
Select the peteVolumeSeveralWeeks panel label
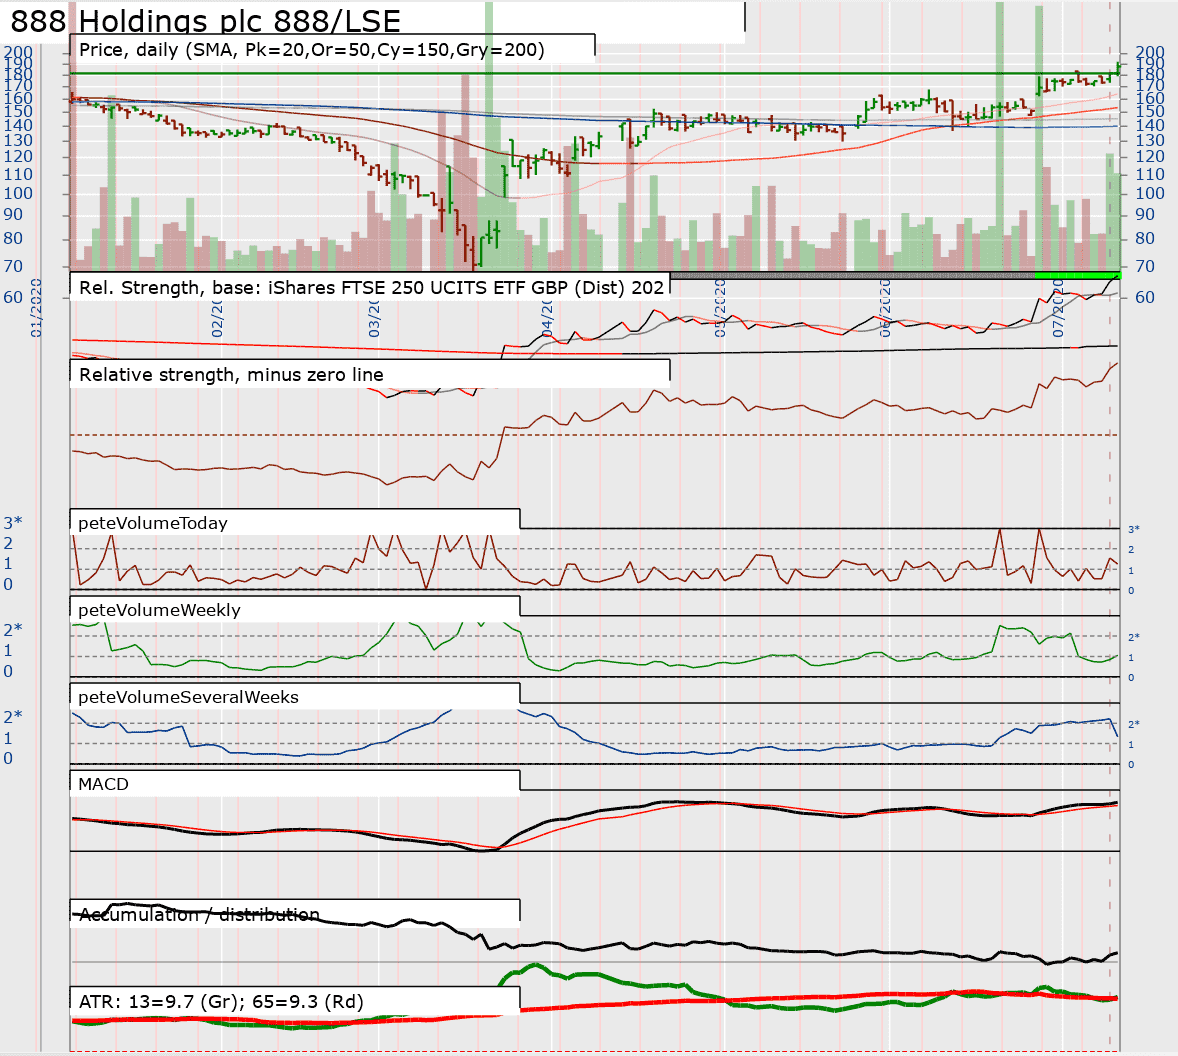coord(189,697)
